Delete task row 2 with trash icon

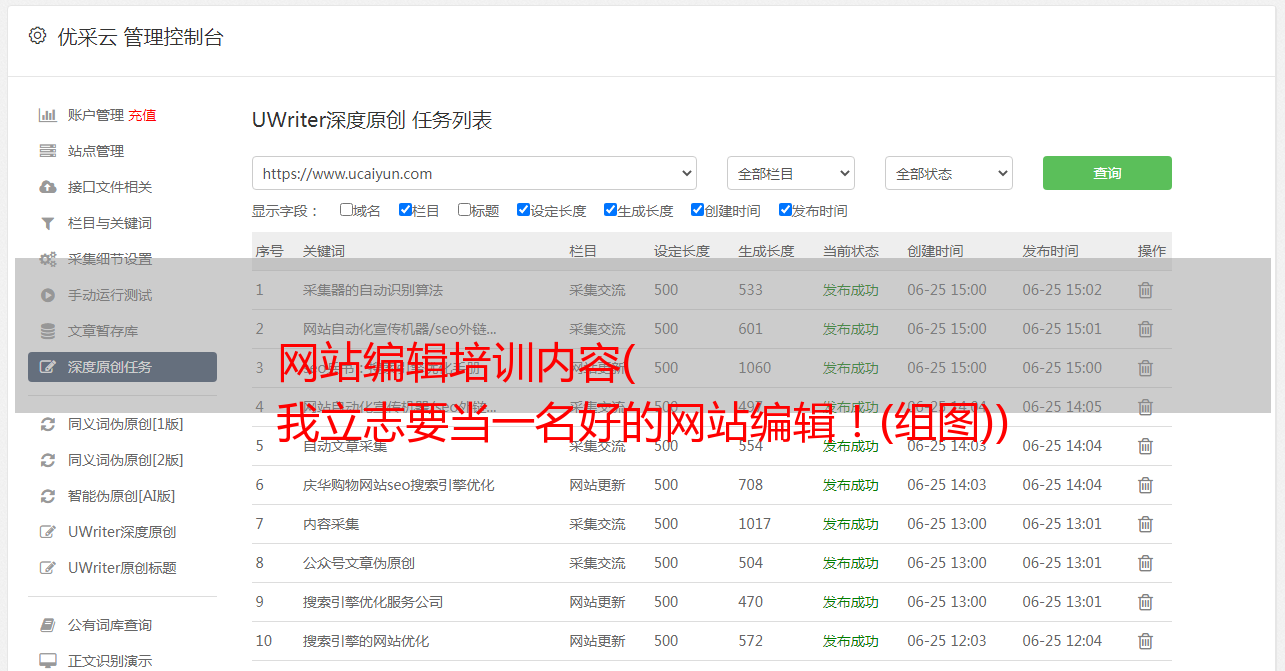click(x=1146, y=329)
